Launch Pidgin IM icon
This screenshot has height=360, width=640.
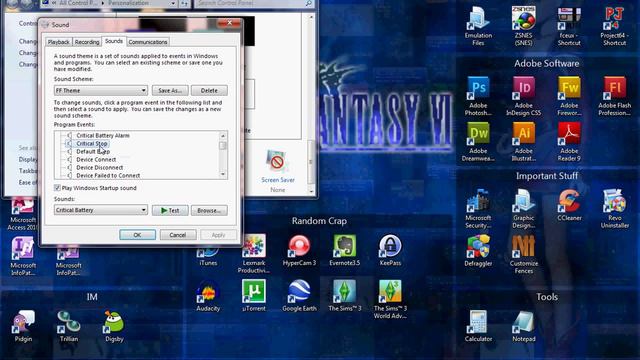point(23,326)
